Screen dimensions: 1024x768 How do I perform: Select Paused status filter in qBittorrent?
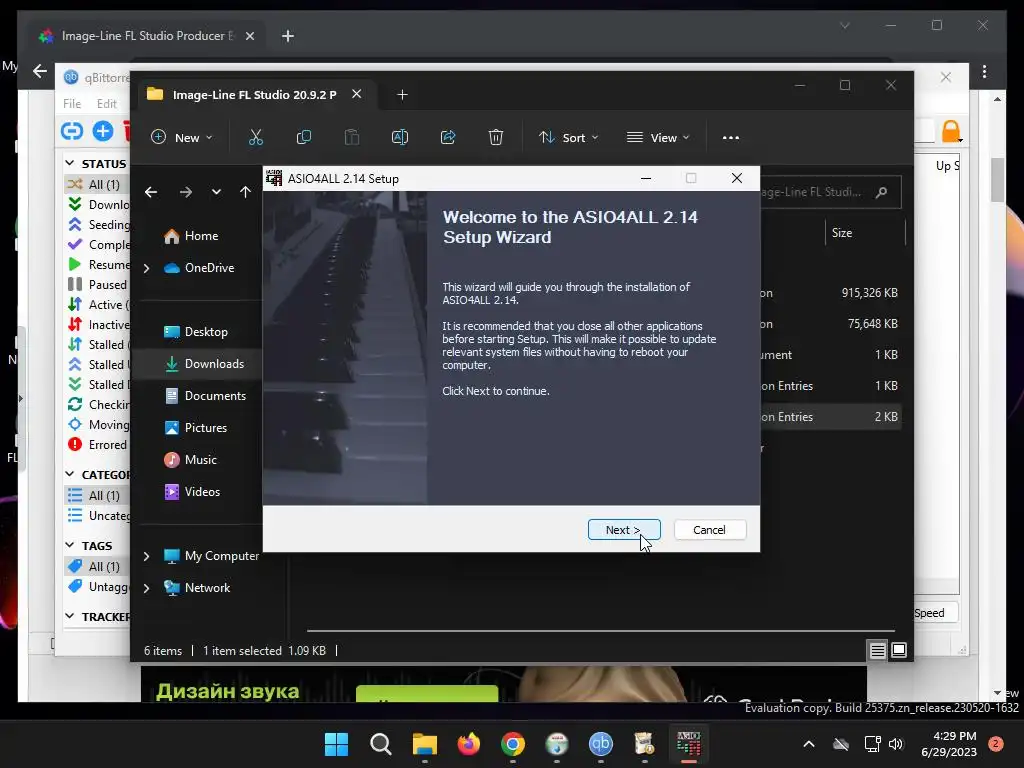coord(97,285)
